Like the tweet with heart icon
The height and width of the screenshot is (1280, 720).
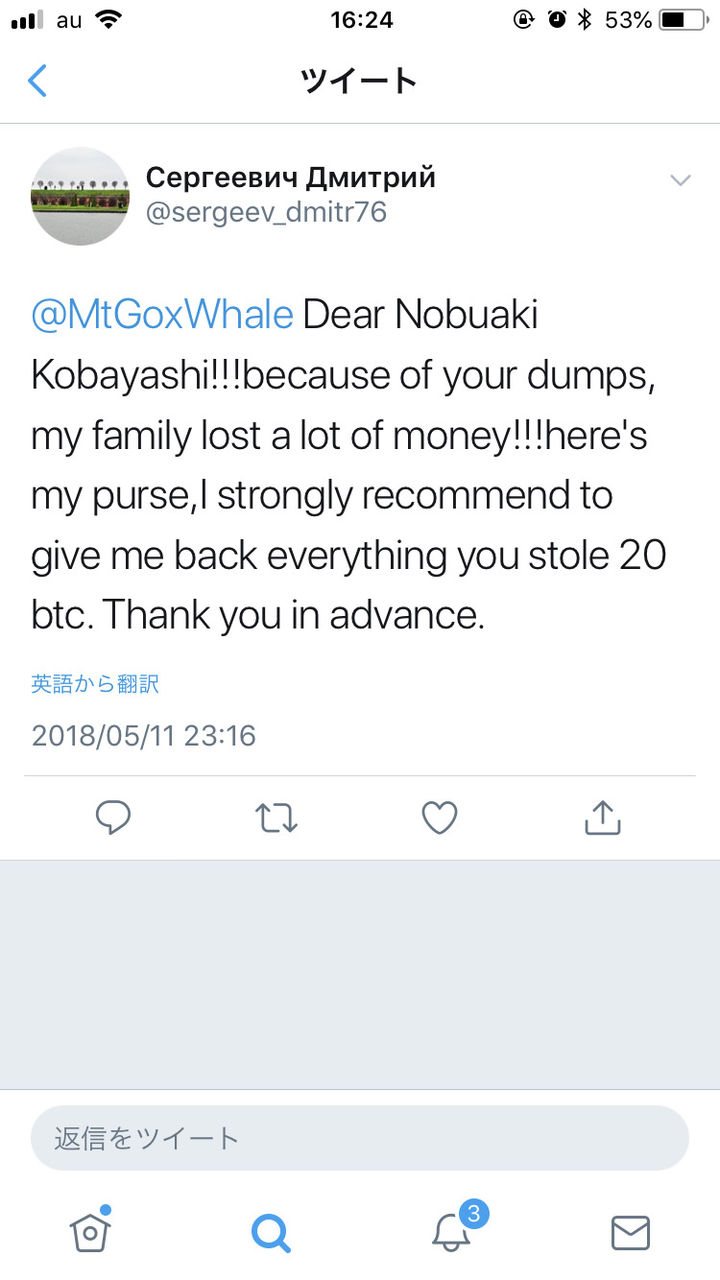439,818
